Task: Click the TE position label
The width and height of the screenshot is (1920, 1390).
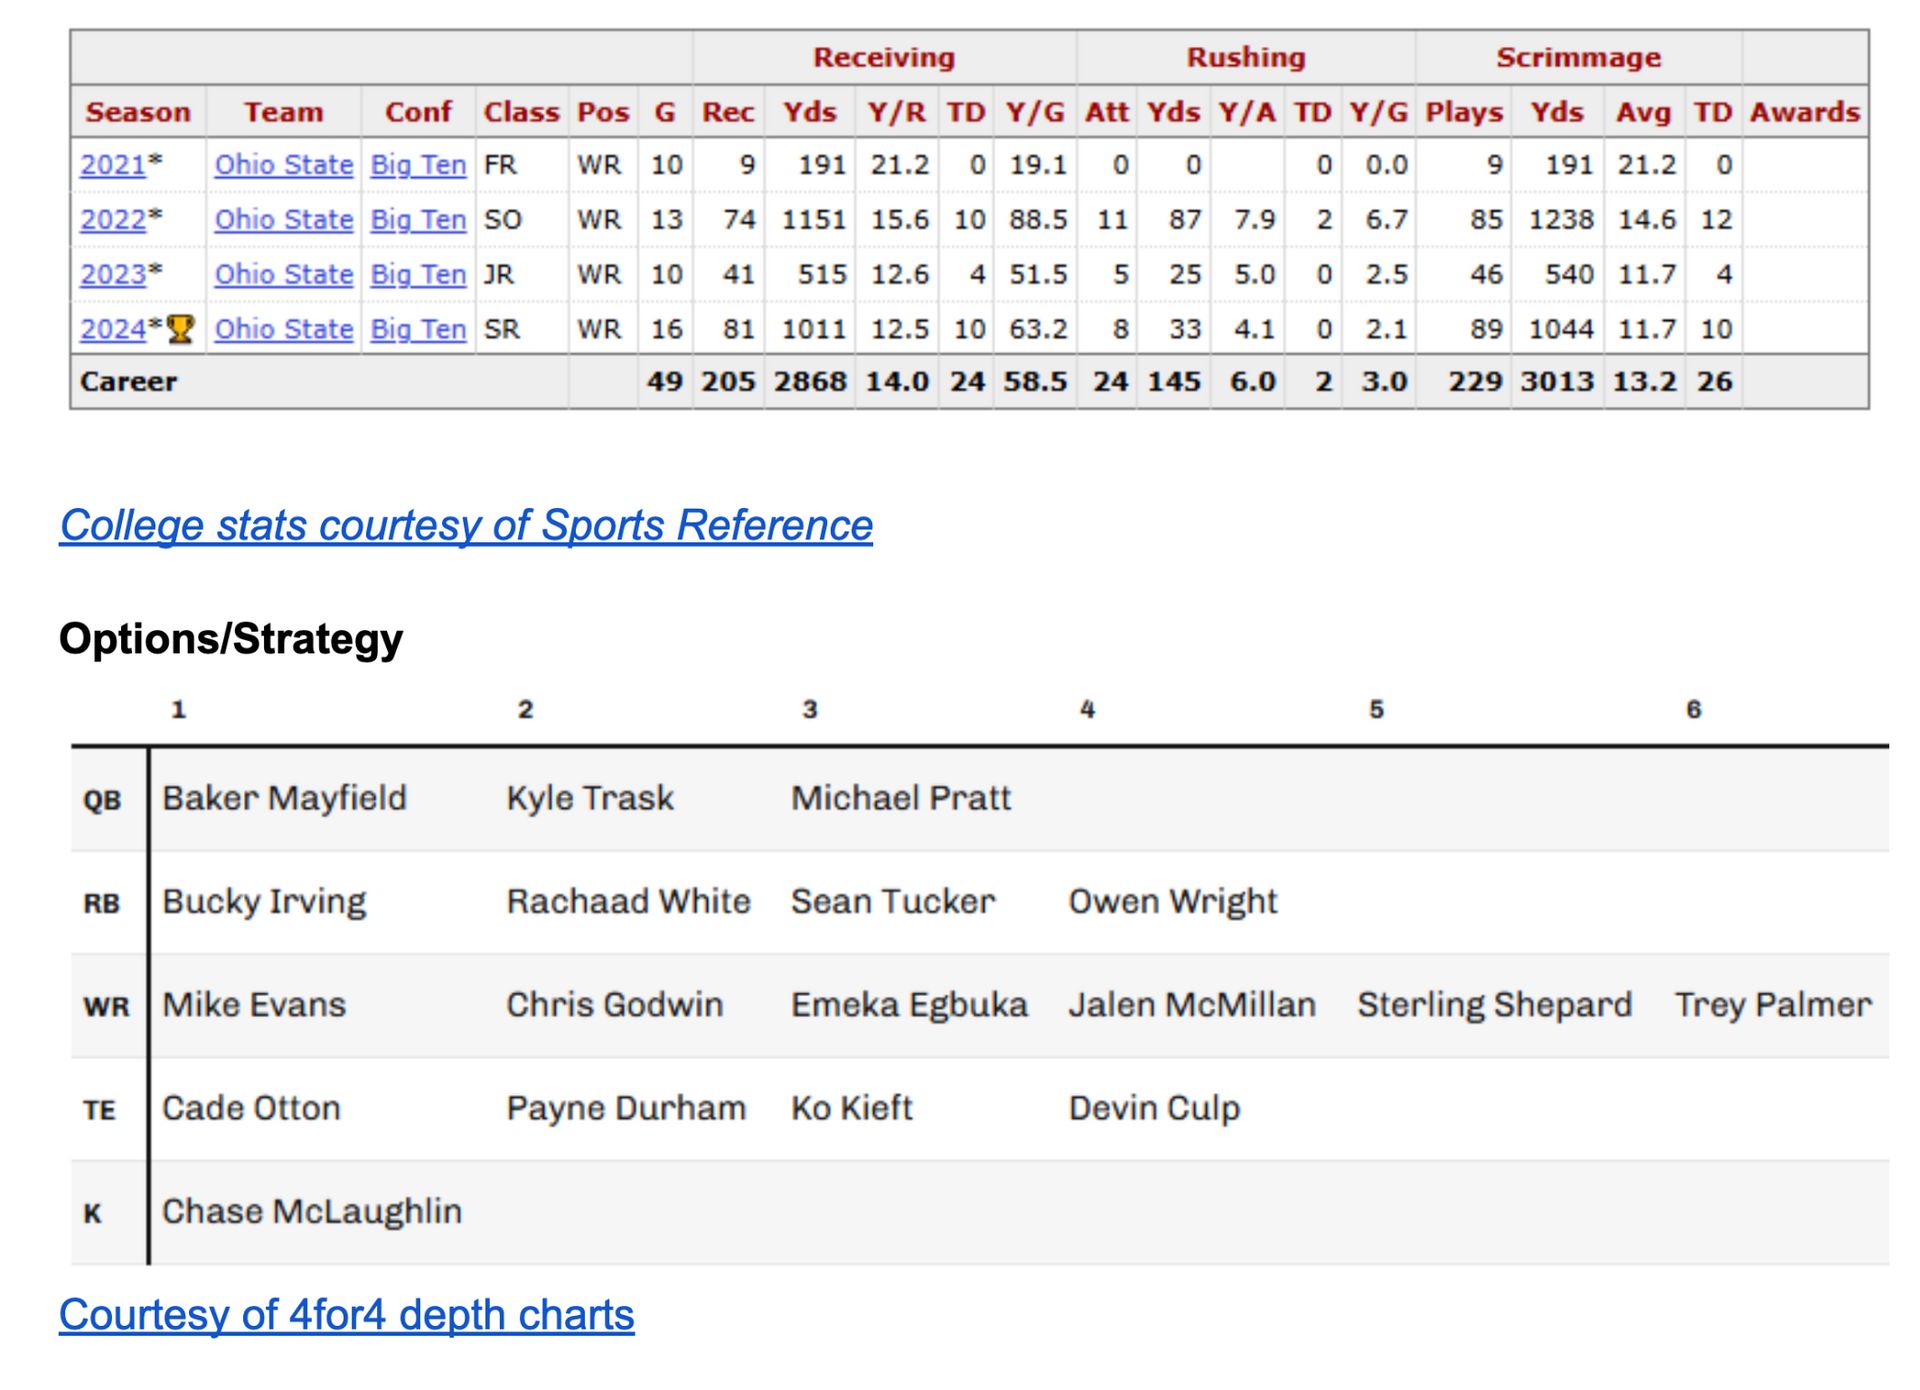Action: point(99,1110)
